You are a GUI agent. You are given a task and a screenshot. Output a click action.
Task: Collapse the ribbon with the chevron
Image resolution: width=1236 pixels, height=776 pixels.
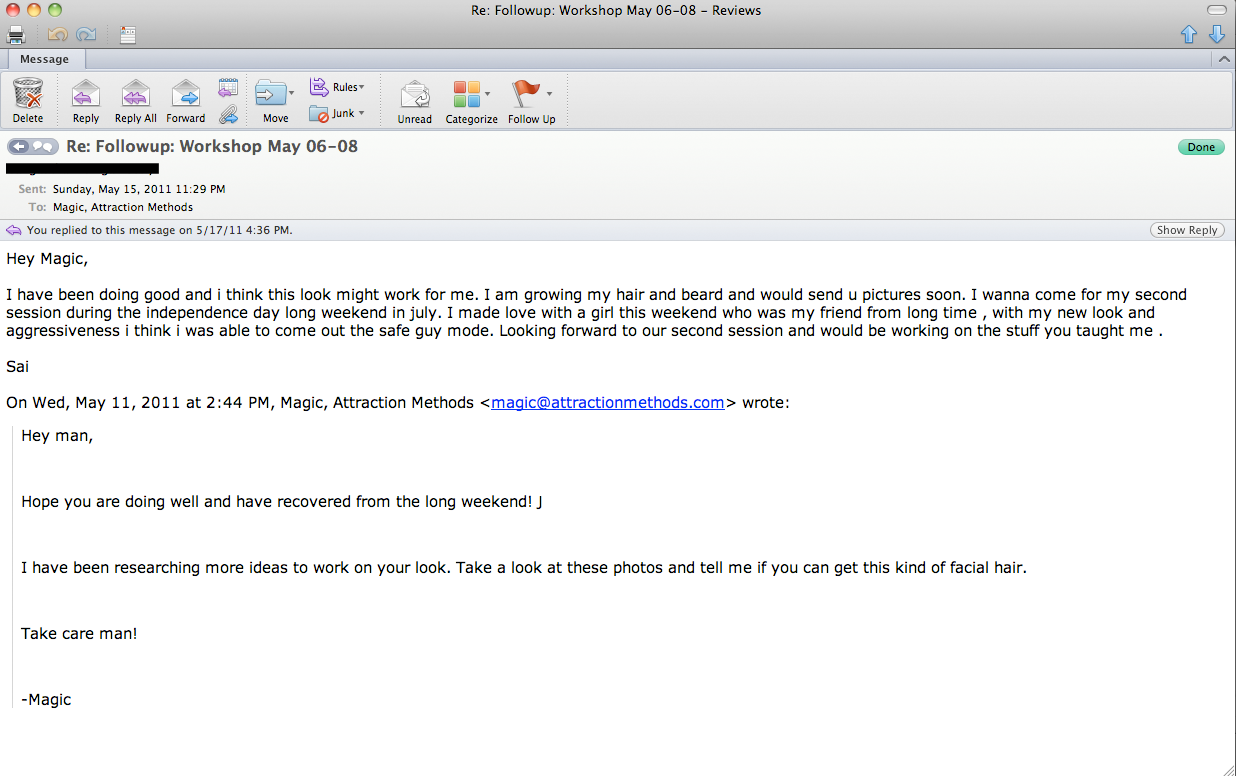1224,60
